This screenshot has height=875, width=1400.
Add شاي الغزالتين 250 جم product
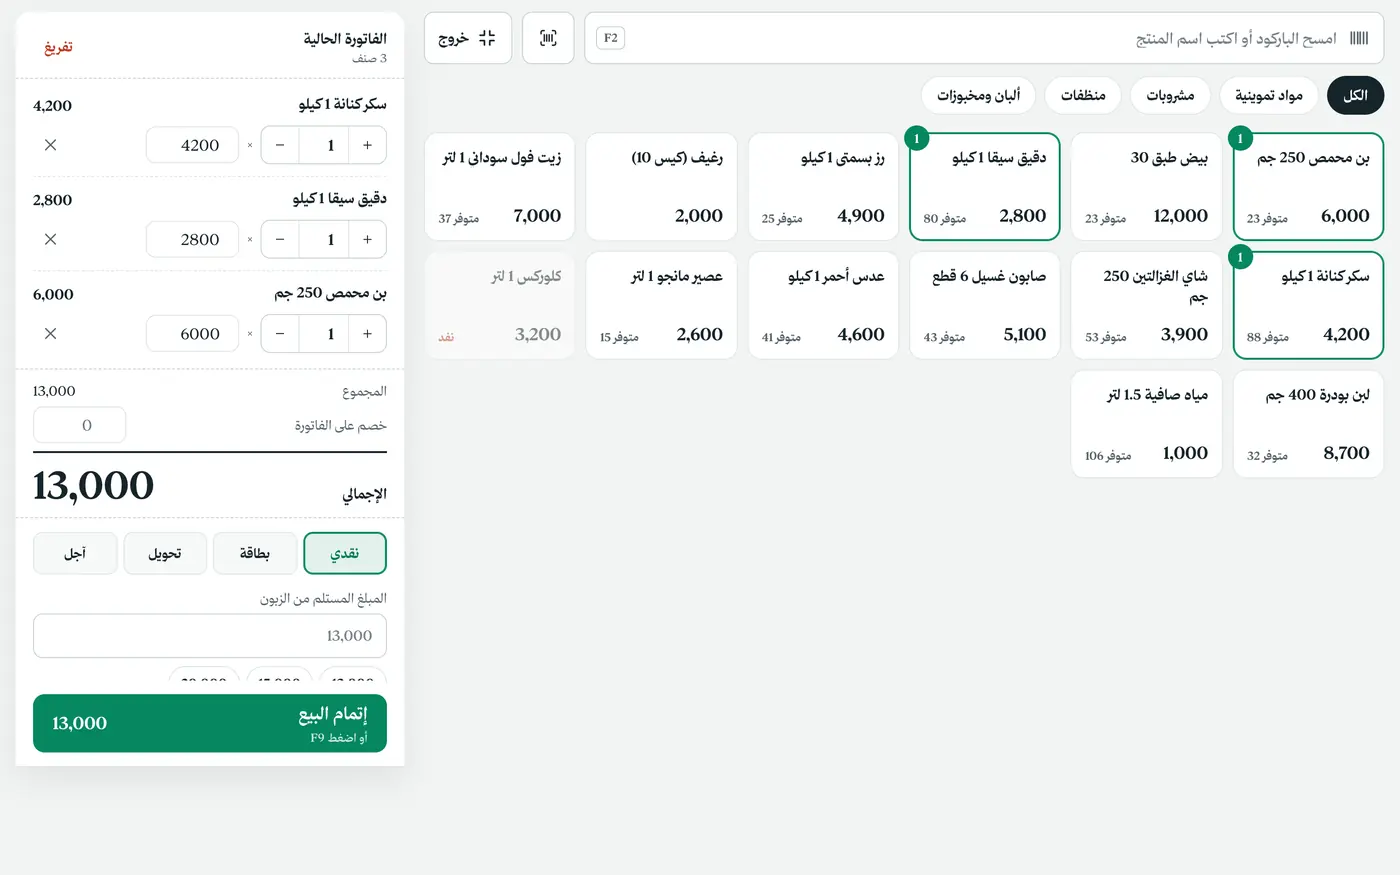(1147, 305)
